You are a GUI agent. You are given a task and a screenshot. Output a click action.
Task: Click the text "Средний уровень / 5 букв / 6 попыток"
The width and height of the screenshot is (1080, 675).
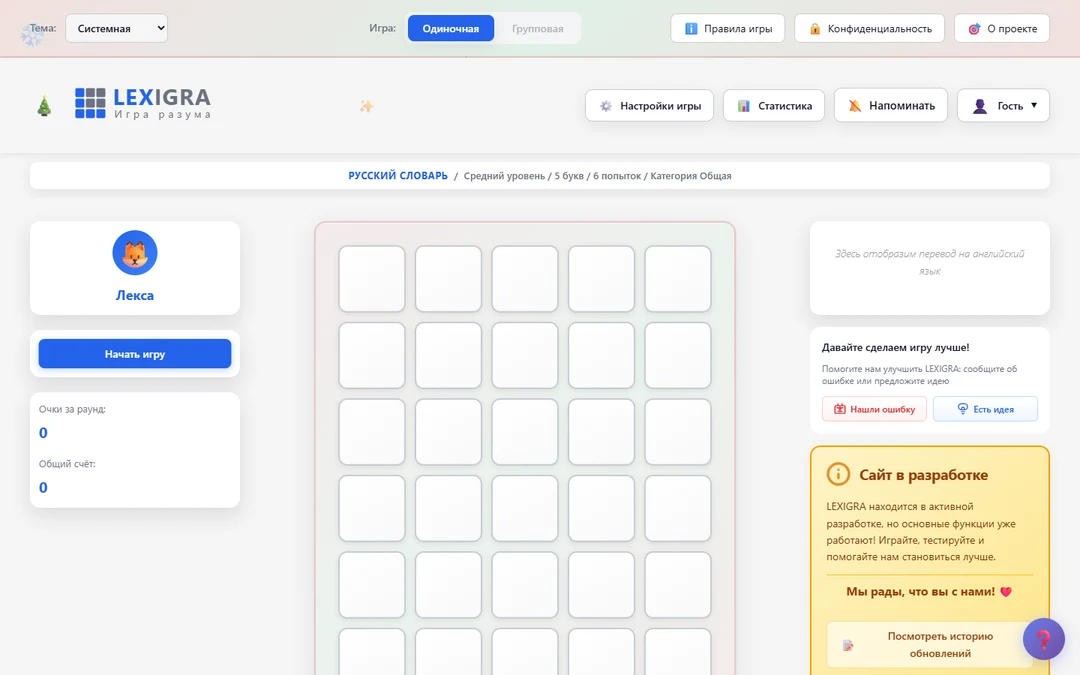(552, 176)
